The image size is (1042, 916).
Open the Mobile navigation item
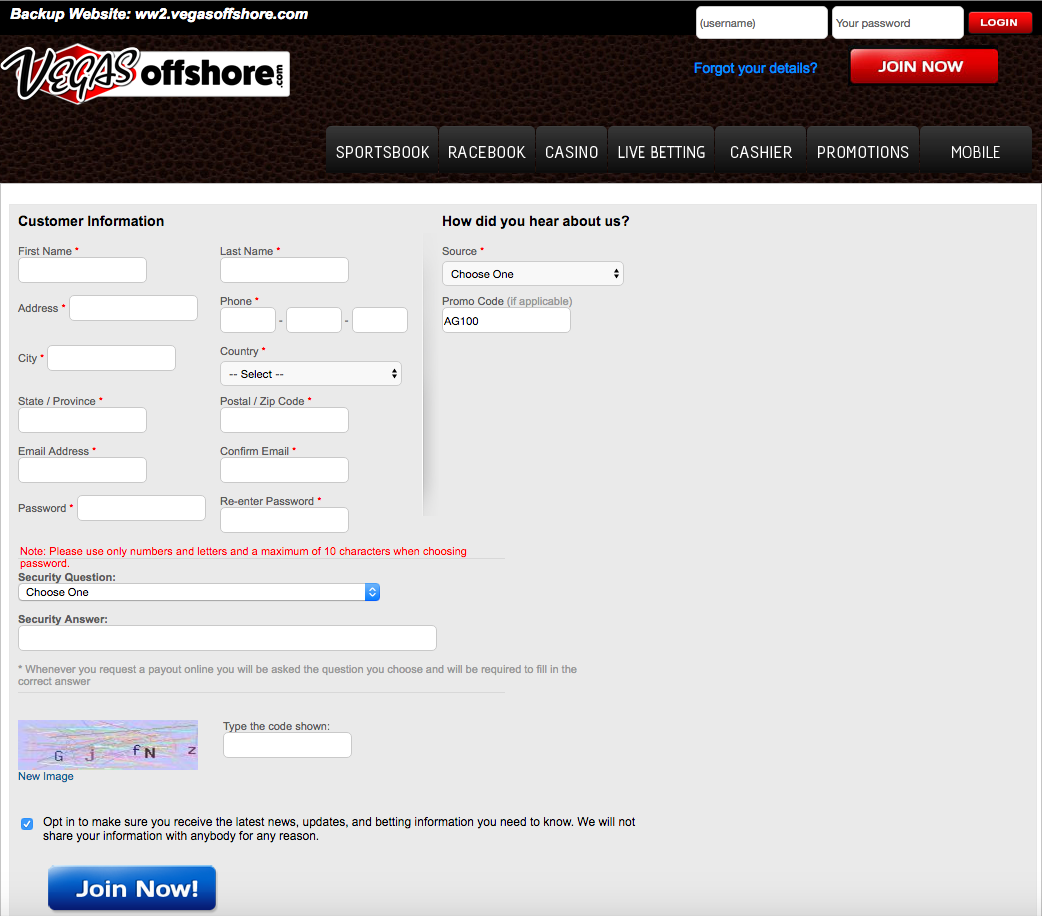point(976,152)
